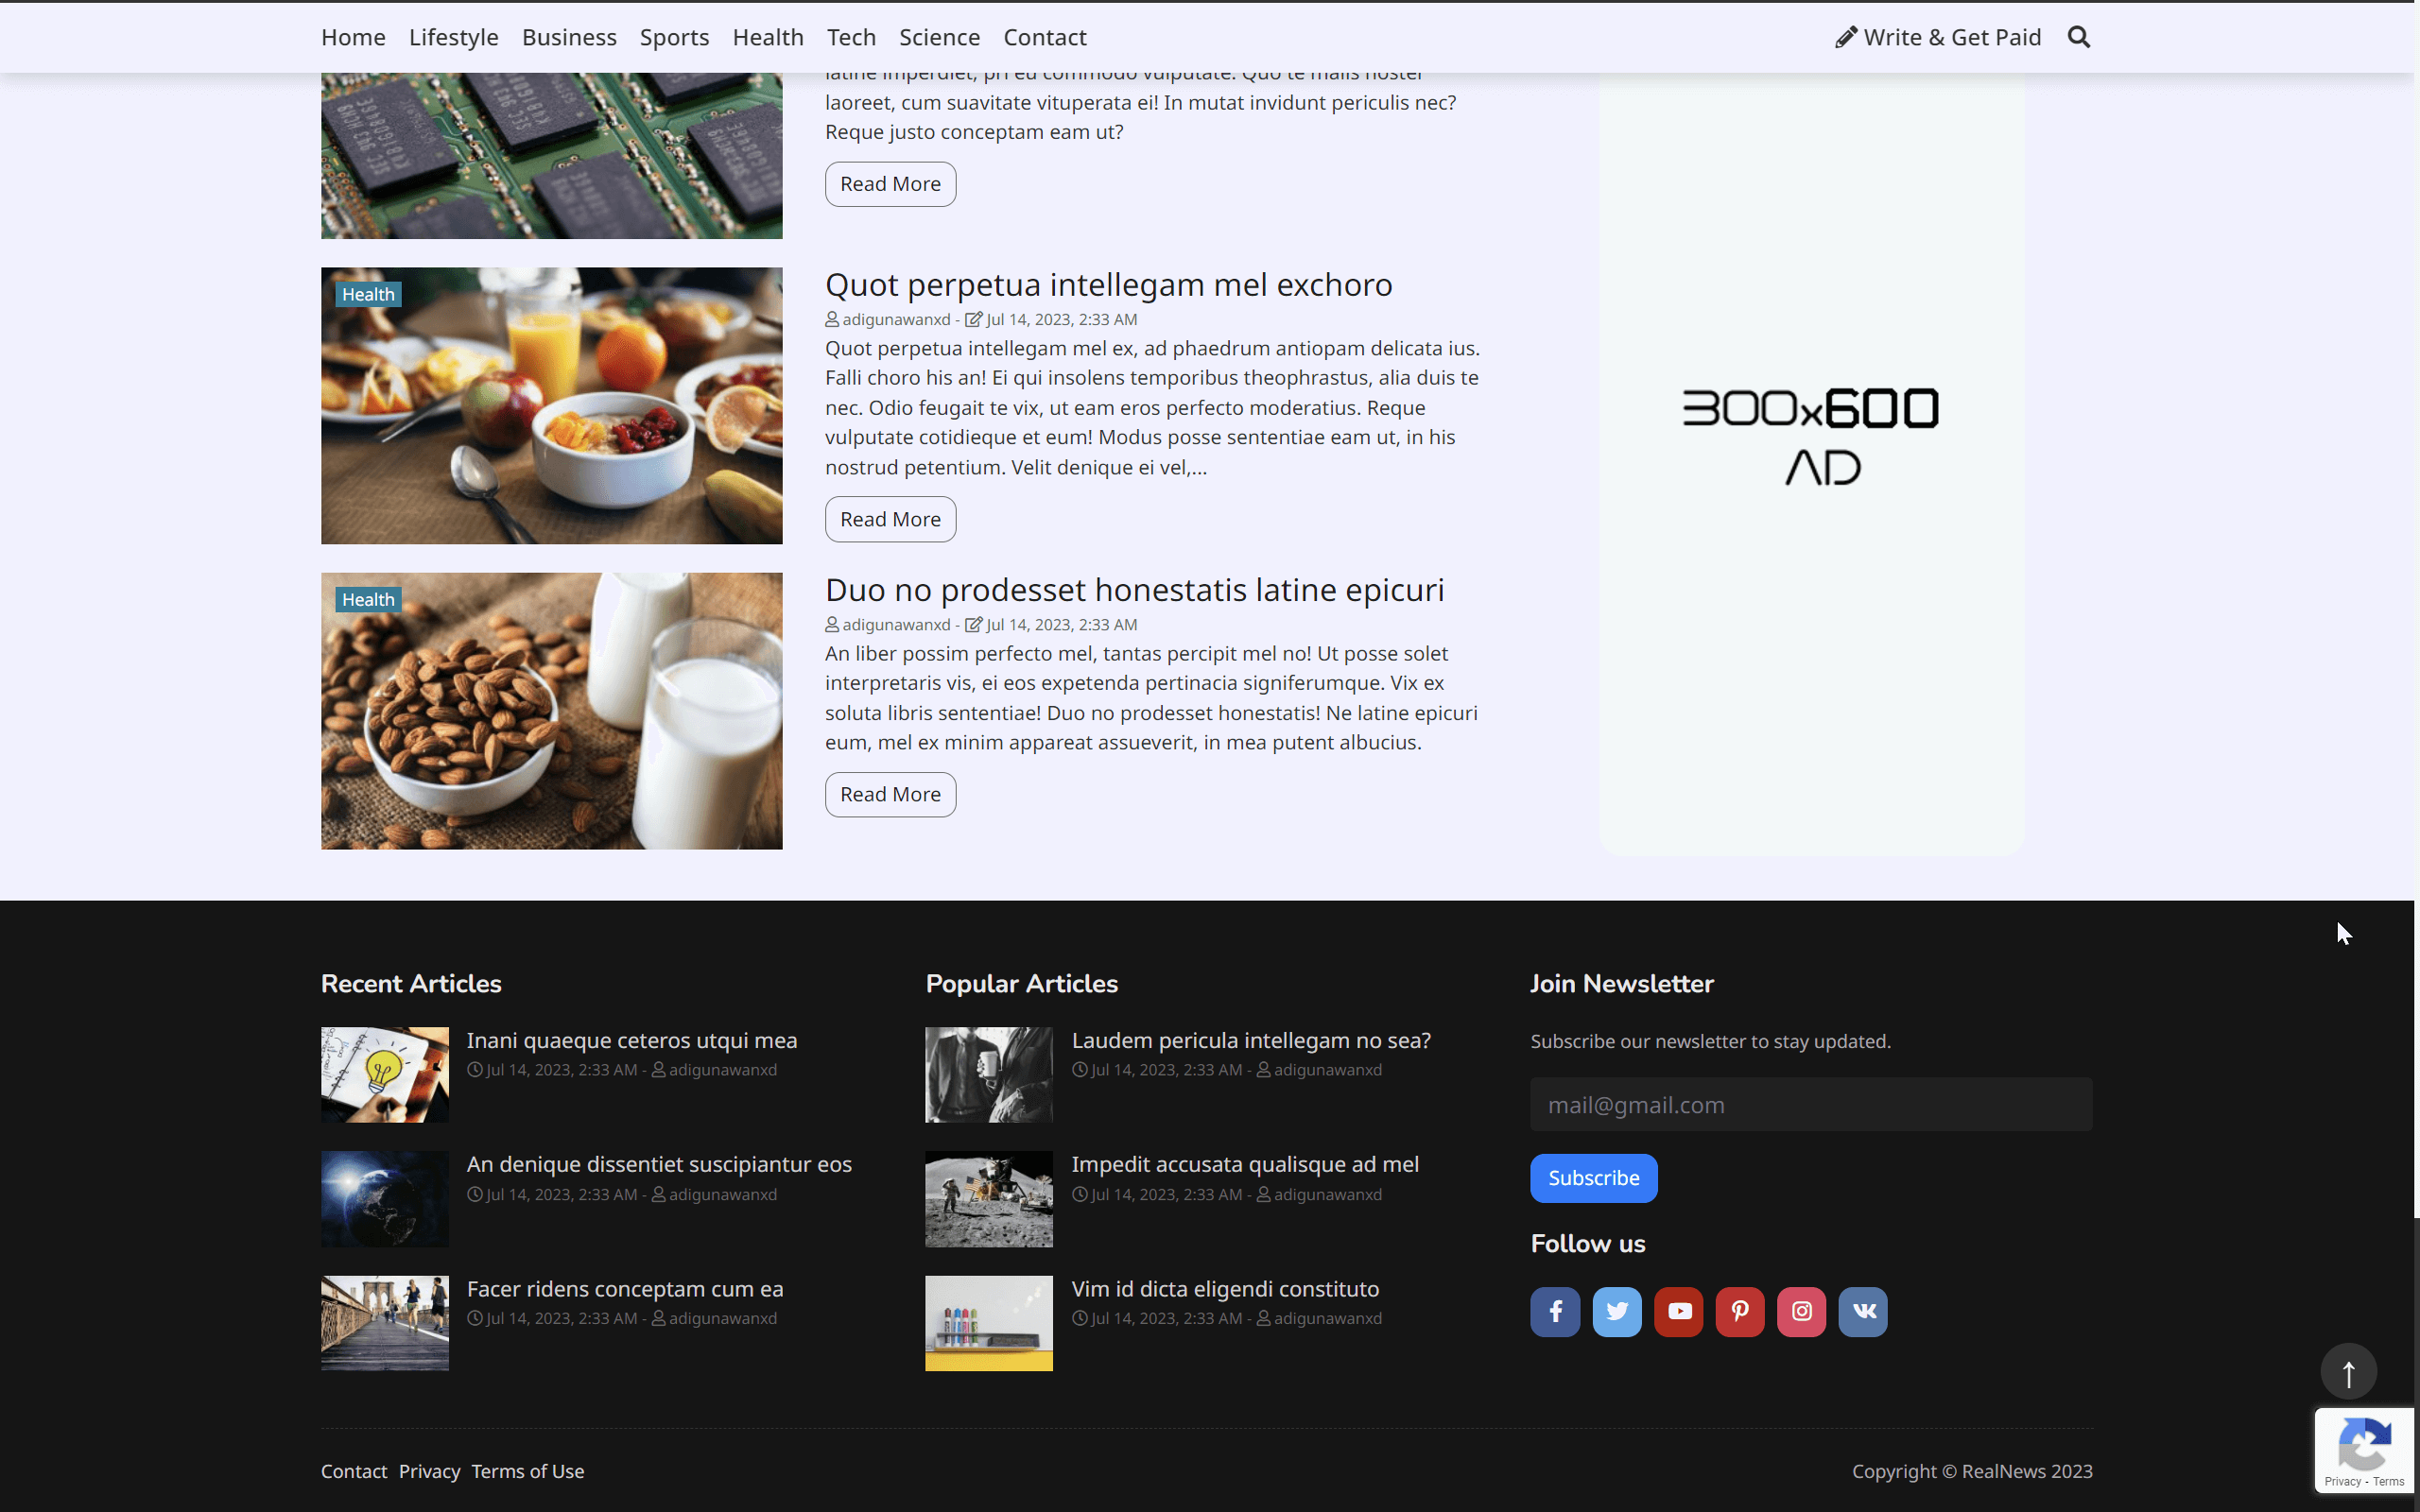Click Read More under Quot perpetua intellegam
Viewport: 2420px width, 1512px height.
pyautogui.click(x=889, y=518)
